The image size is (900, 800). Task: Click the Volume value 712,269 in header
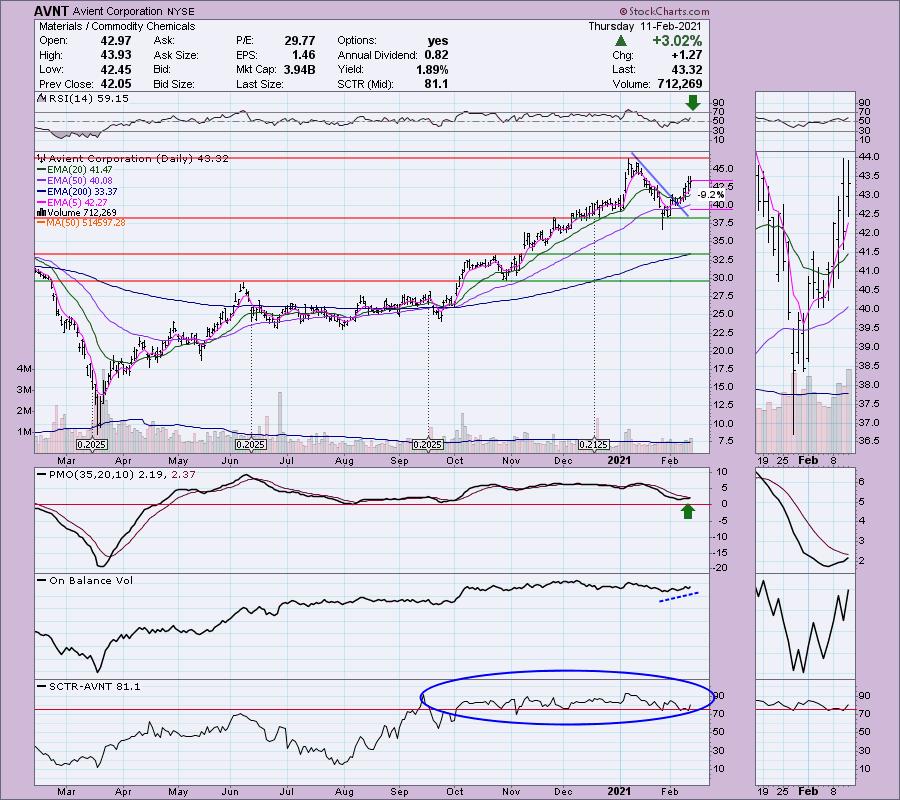[x=680, y=84]
